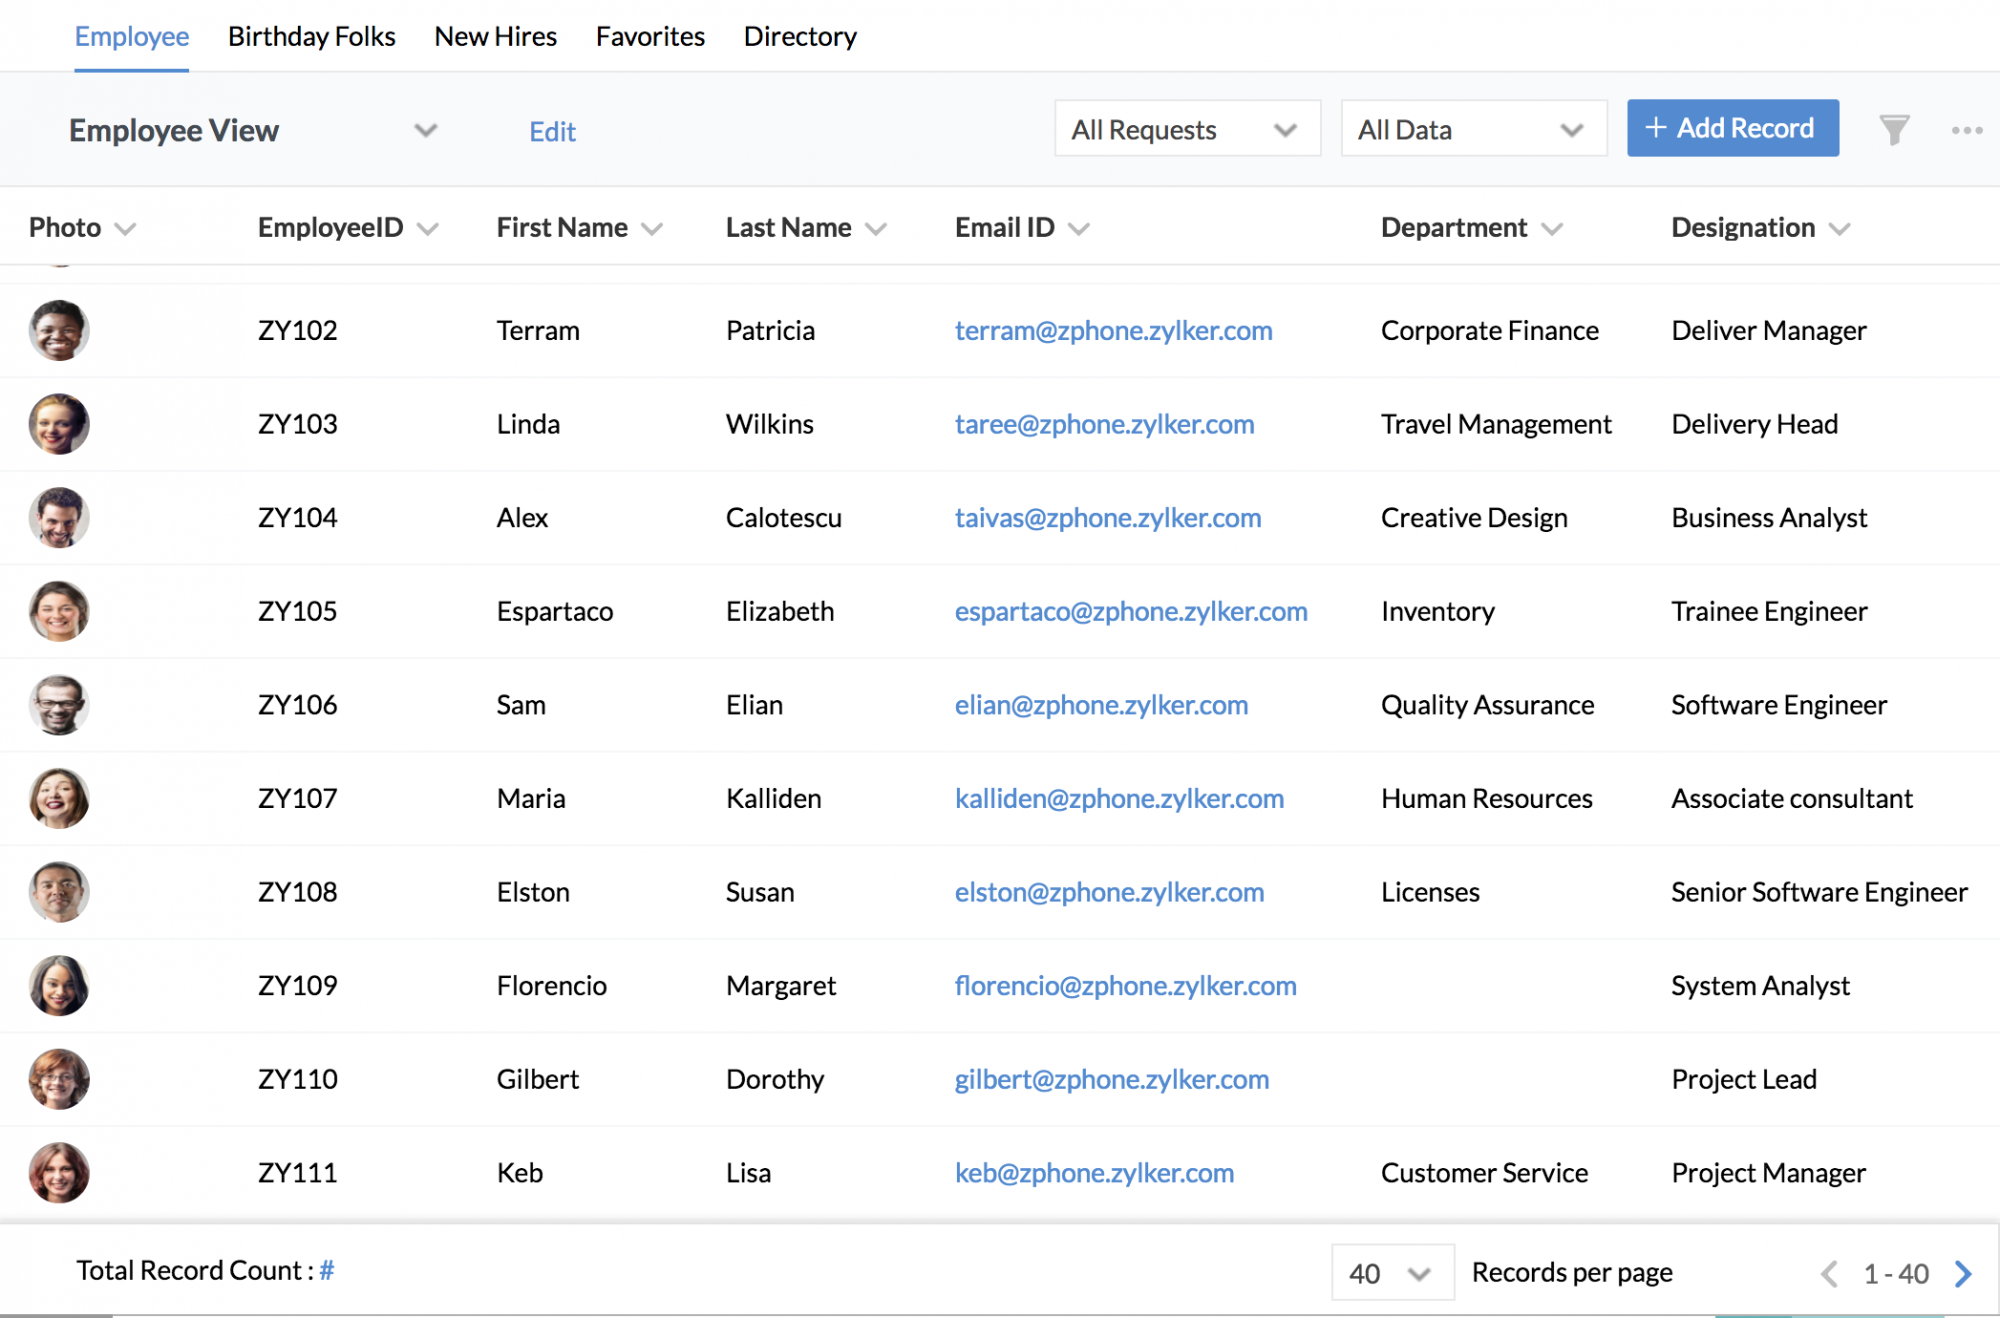Open email link elian@zphone.zylker.com
Viewport: 2000px width, 1318px height.
coord(1101,705)
